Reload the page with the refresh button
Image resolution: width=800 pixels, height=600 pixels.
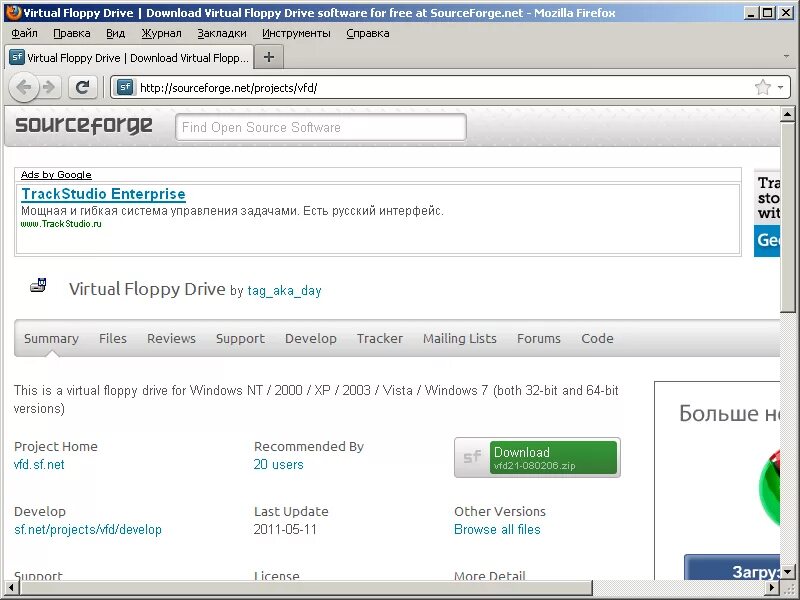[x=82, y=87]
